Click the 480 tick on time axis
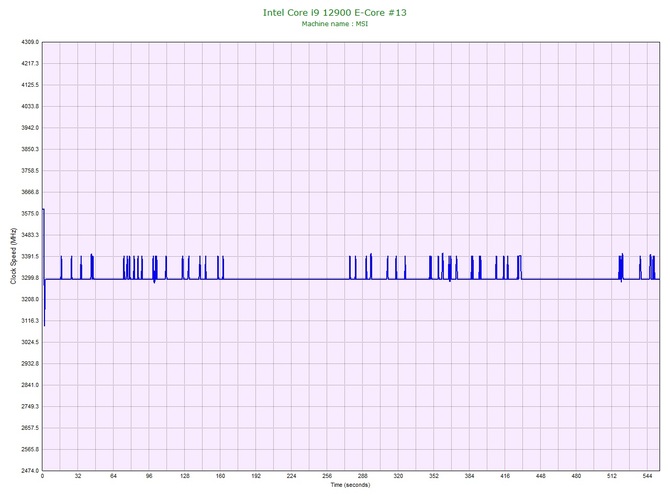This screenshot has width=670, height=502. pyautogui.click(x=576, y=476)
